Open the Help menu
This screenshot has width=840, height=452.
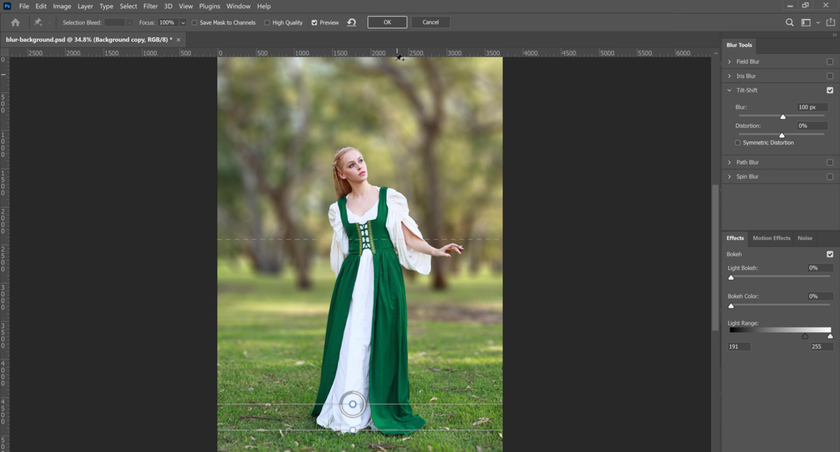coord(264,6)
